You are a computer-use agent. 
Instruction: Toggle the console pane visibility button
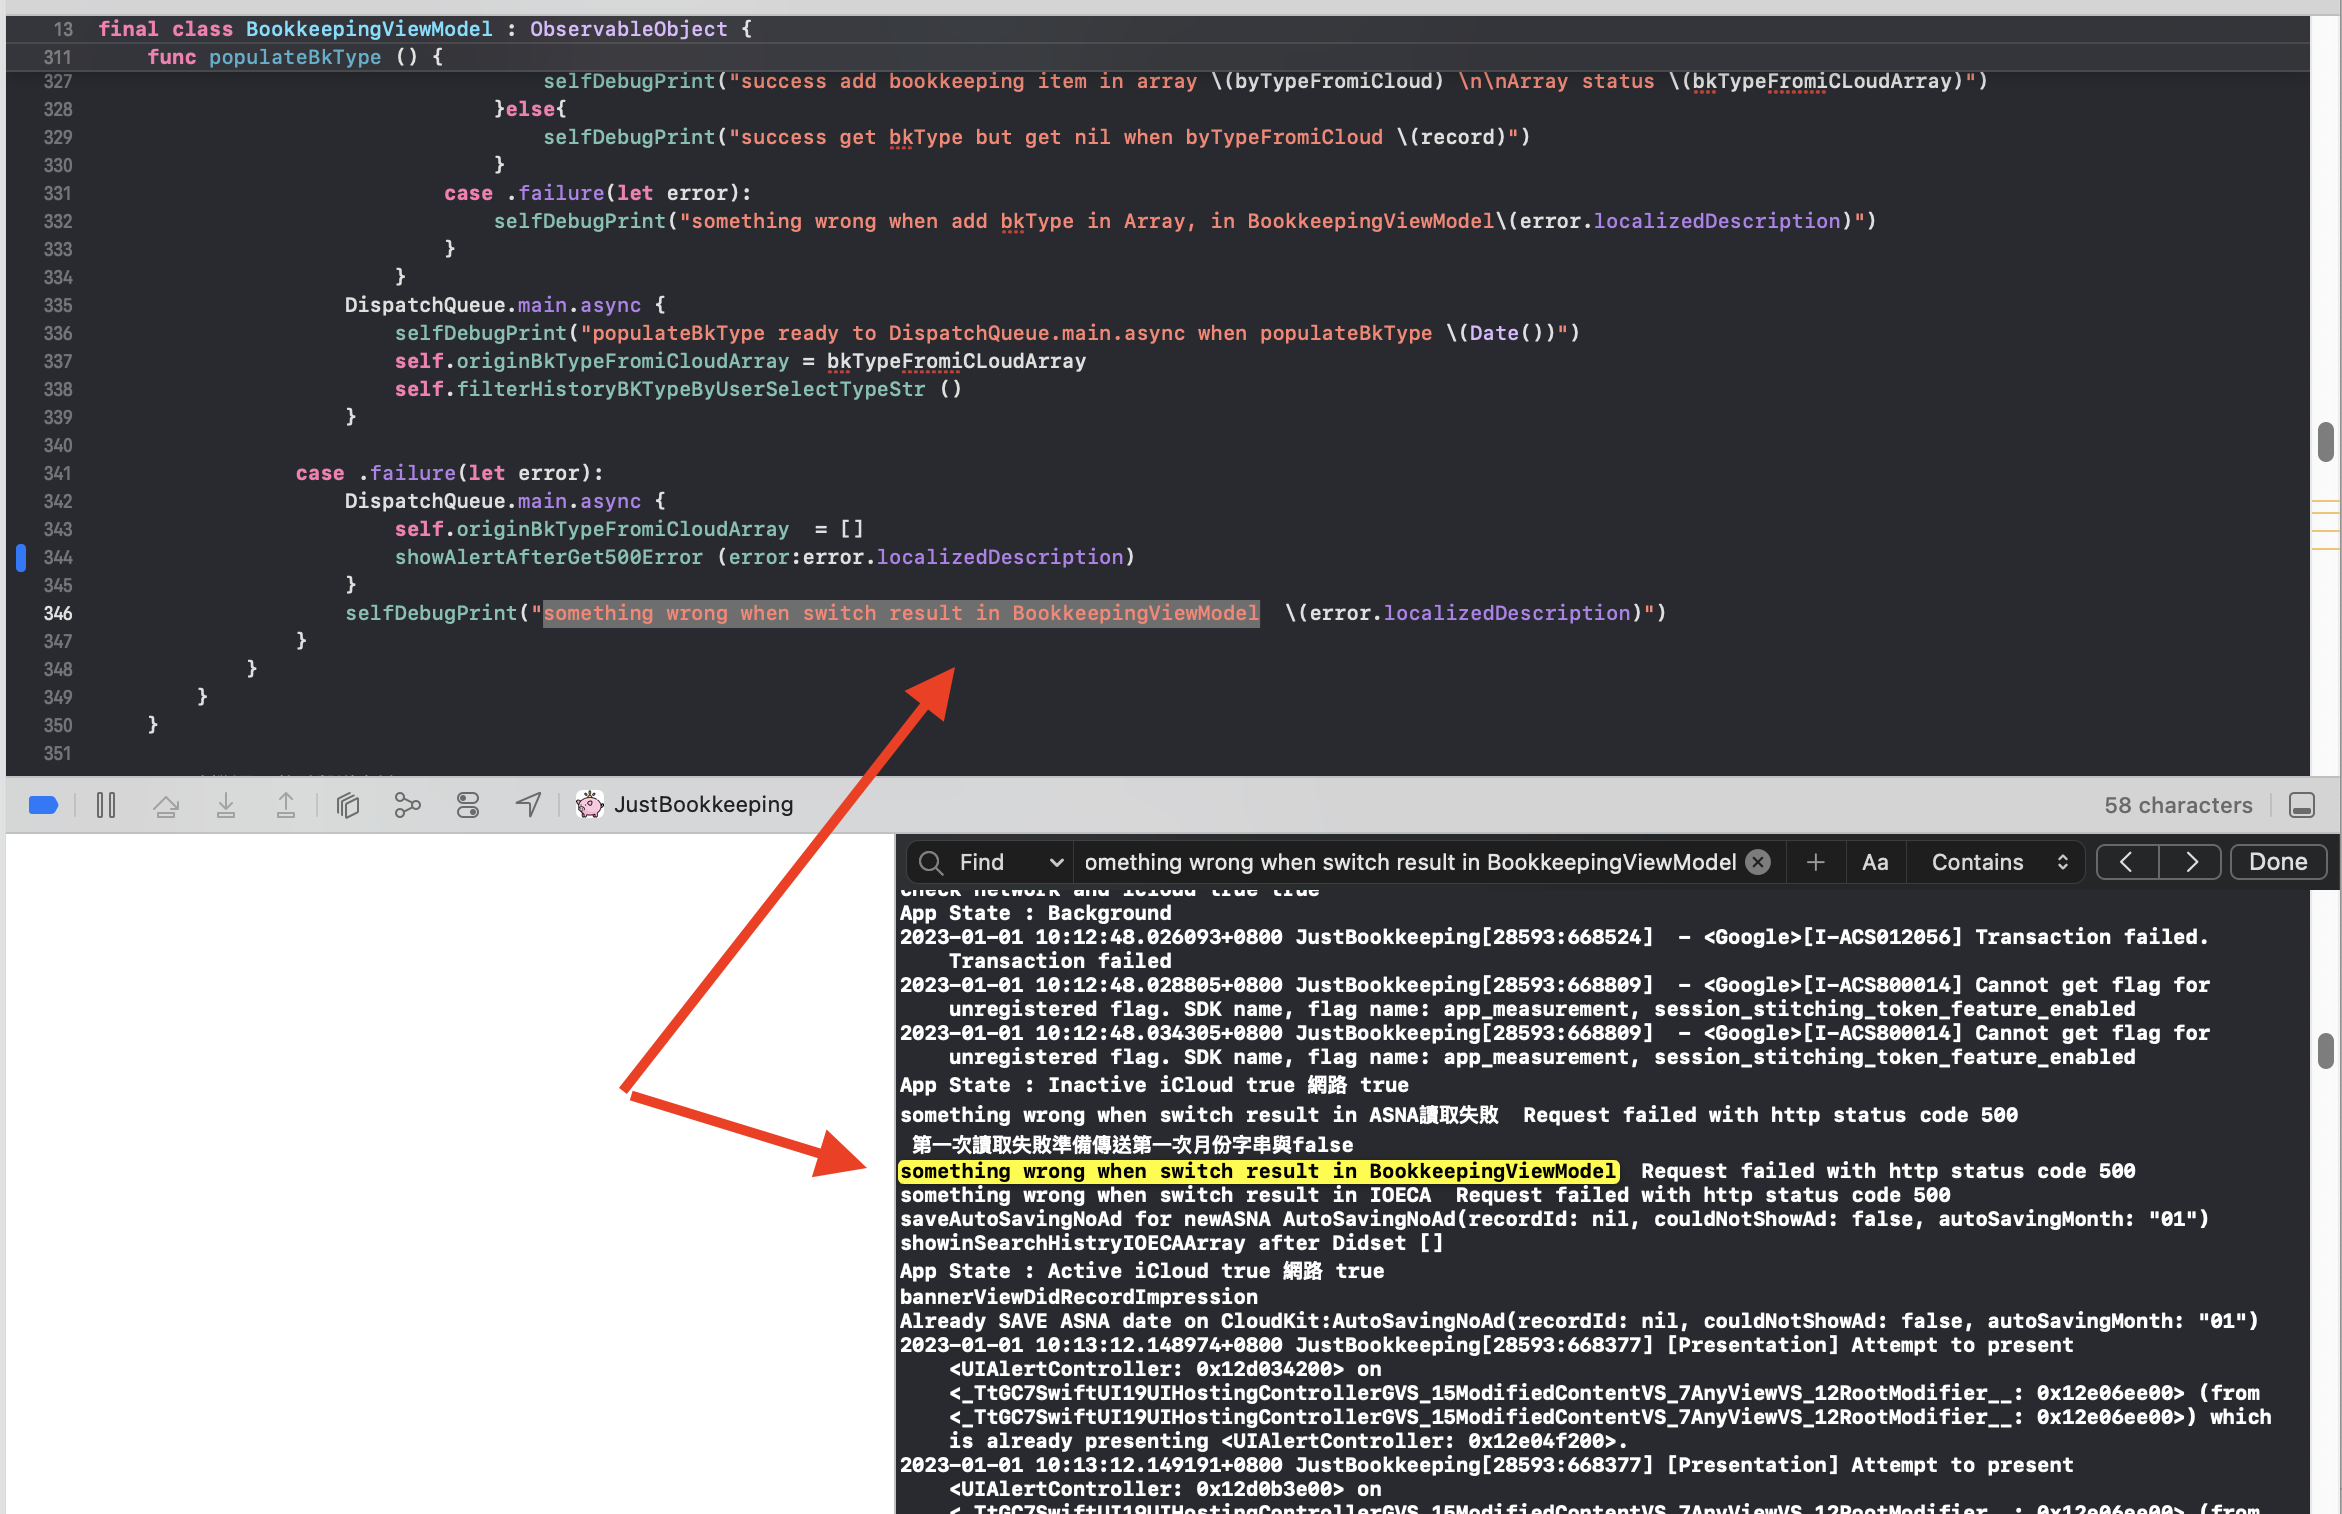point(2302,805)
